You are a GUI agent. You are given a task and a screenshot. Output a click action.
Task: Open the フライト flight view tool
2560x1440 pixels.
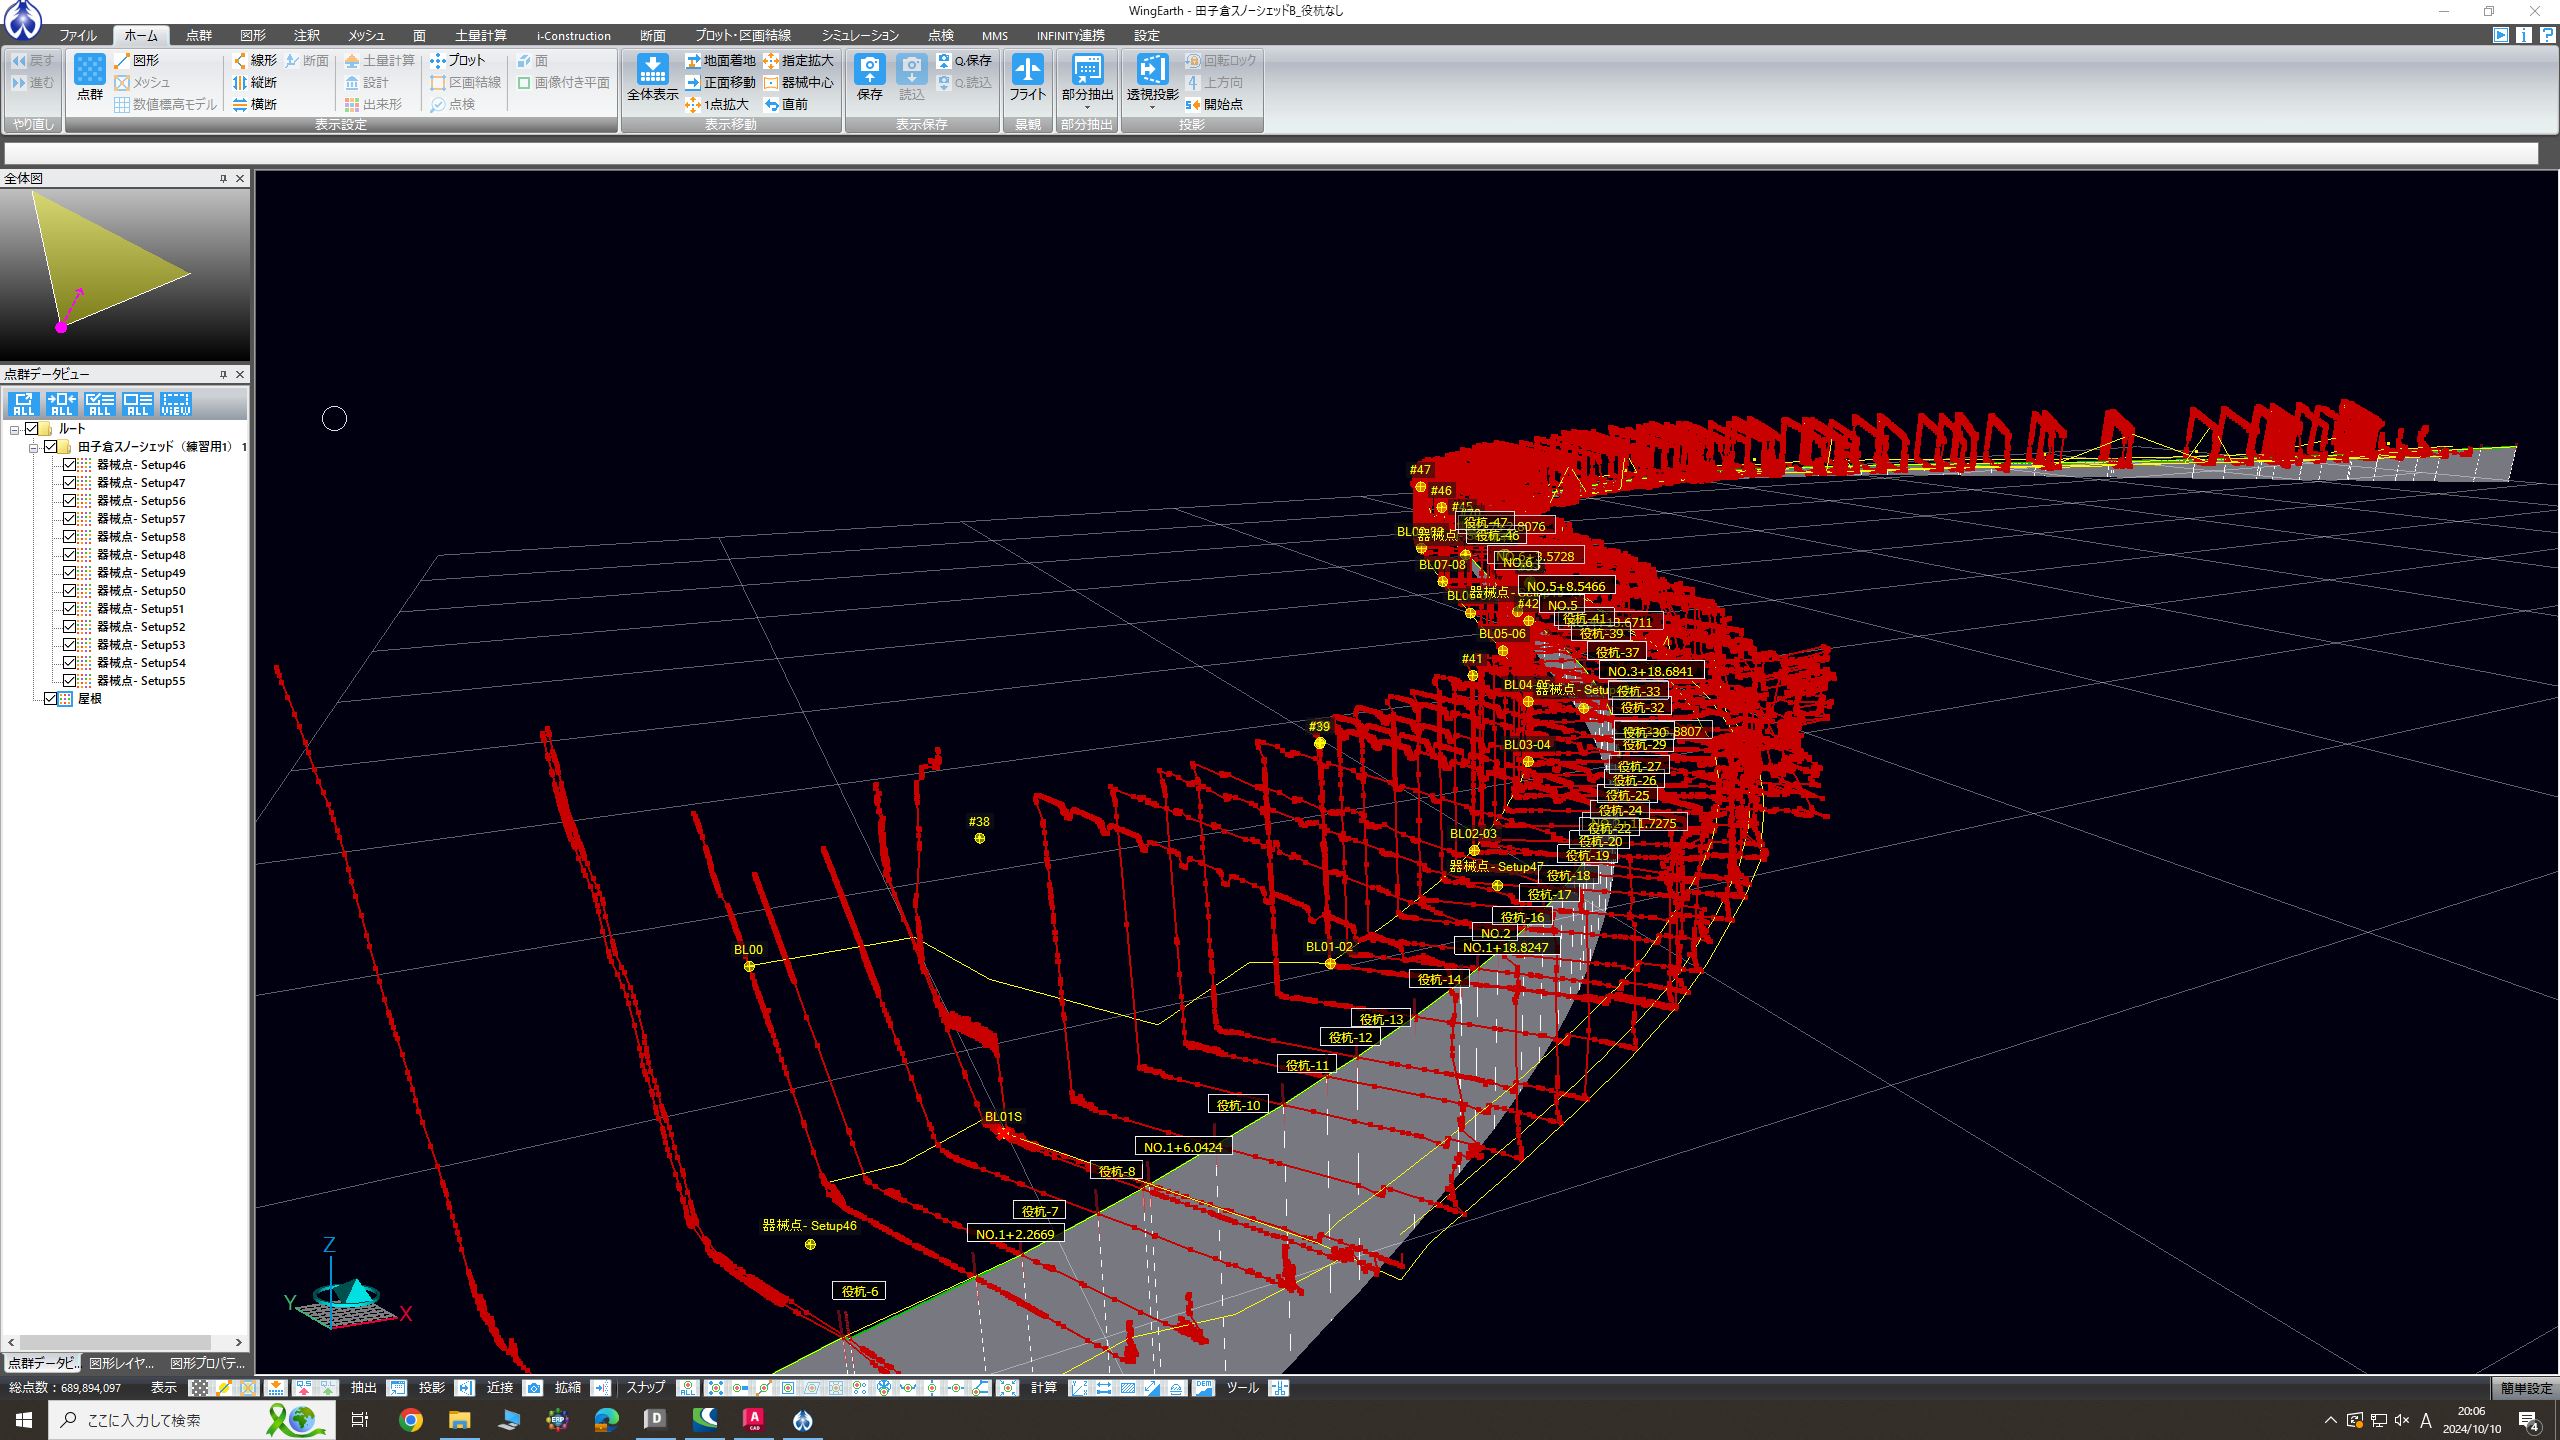tap(1027, 70)
